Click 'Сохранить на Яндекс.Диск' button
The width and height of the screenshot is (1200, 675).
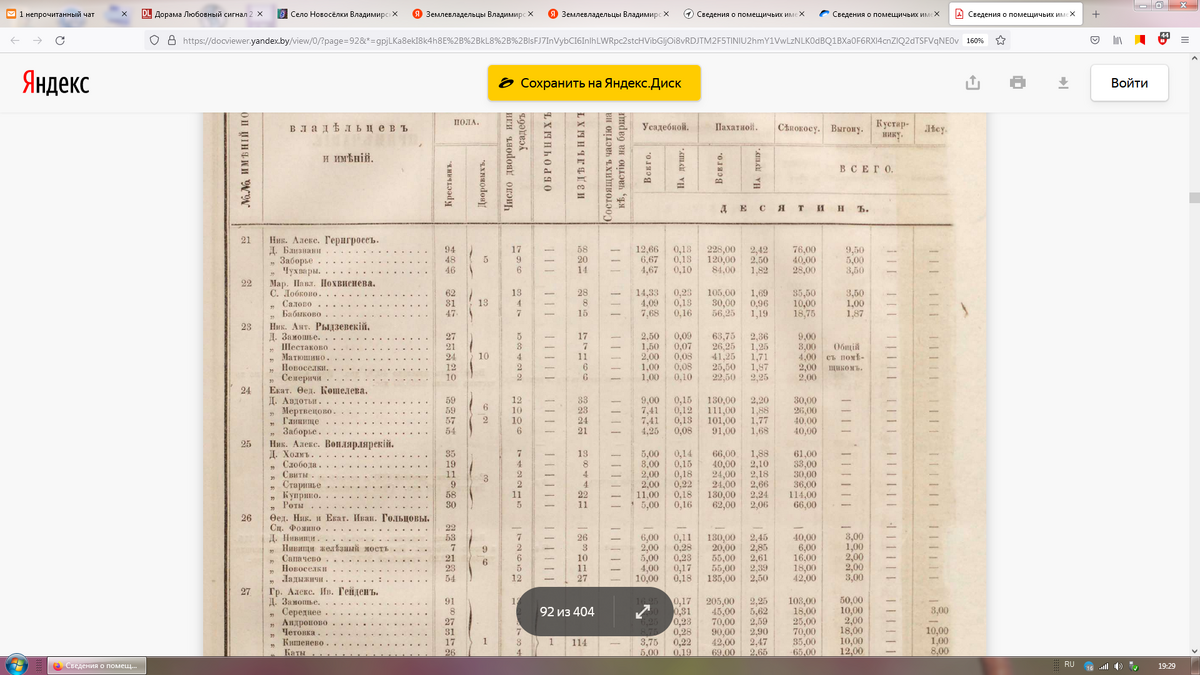tap(594, 83)
